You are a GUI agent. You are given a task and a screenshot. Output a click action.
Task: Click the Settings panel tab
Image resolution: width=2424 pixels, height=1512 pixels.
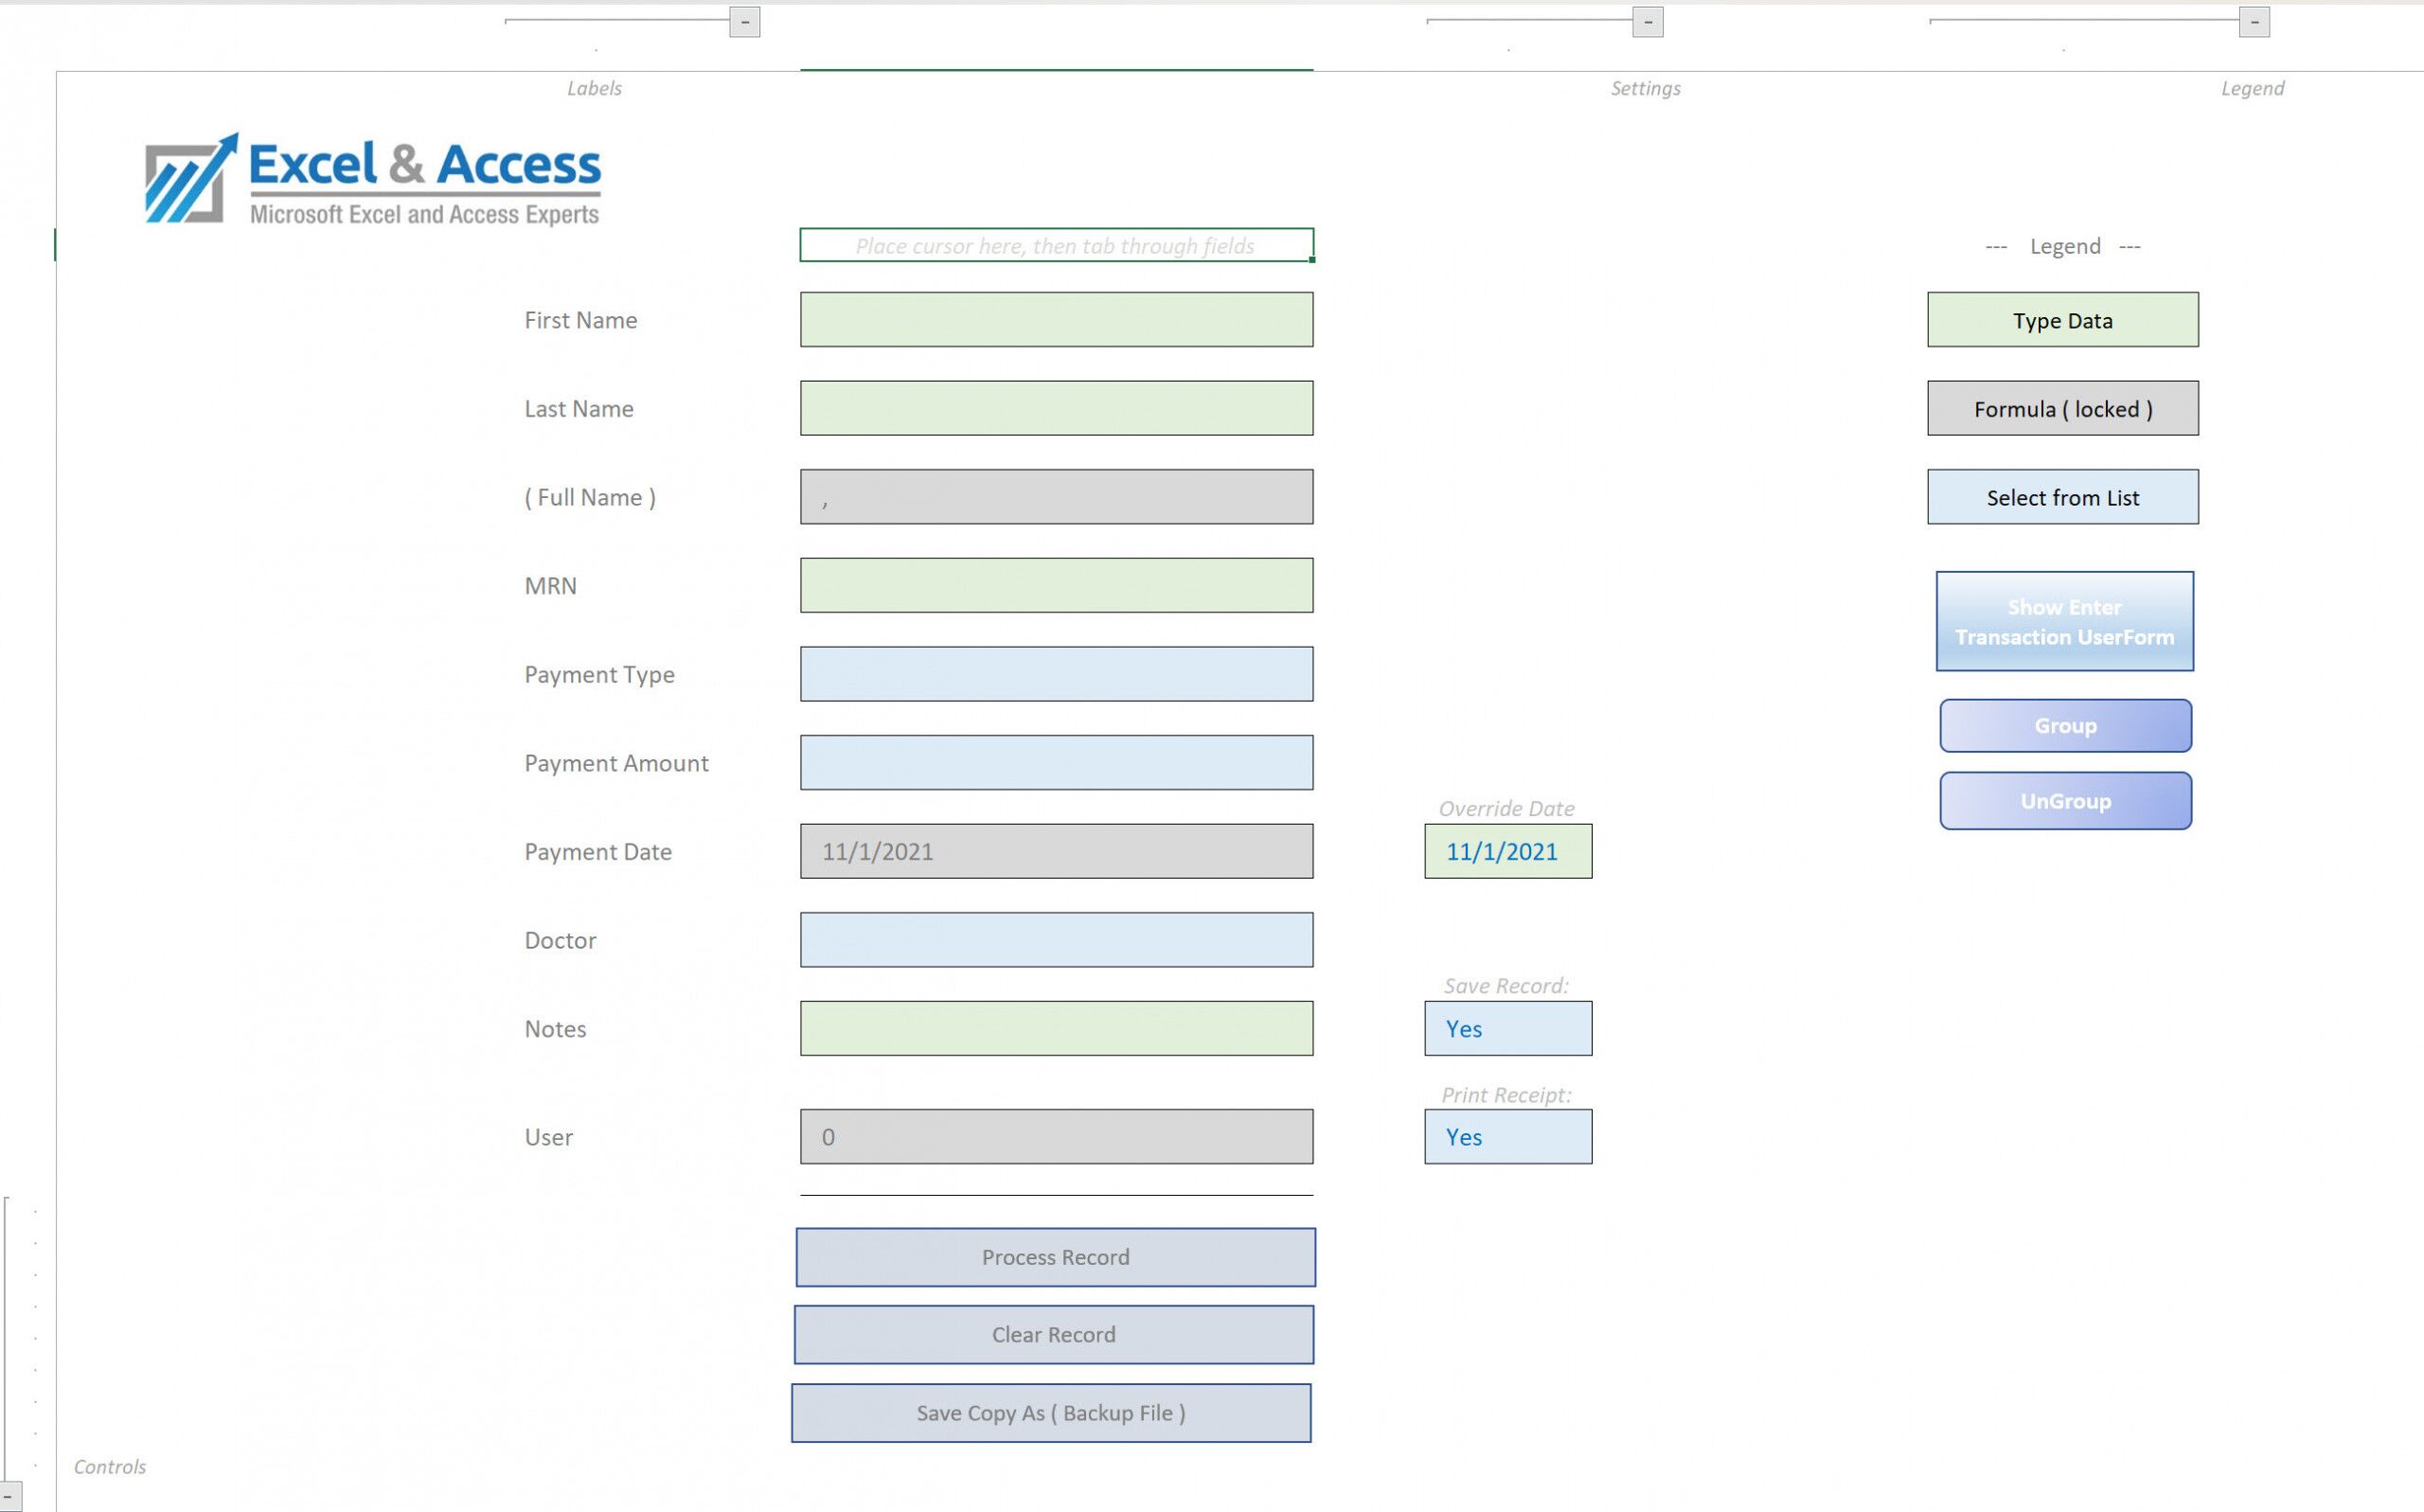point(1646,87)
